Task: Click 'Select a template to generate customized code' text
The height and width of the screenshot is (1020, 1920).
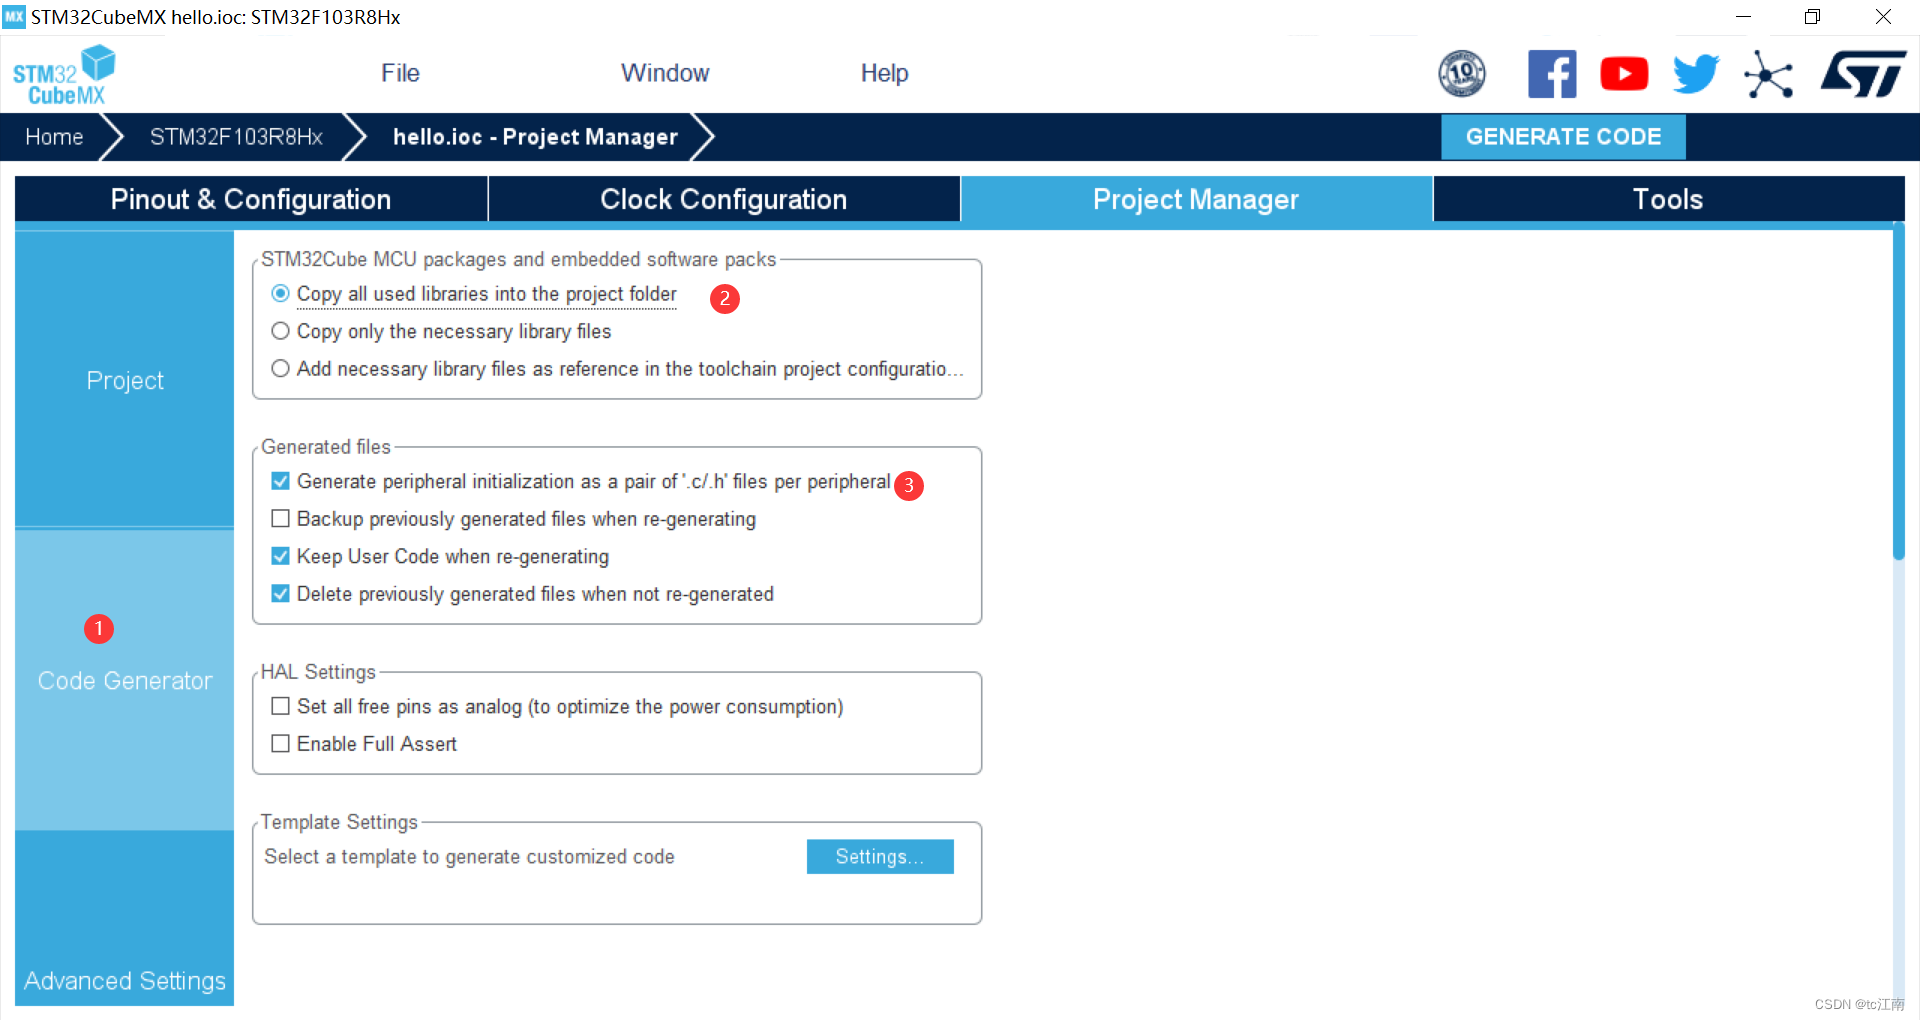Action: pos(469,857)
